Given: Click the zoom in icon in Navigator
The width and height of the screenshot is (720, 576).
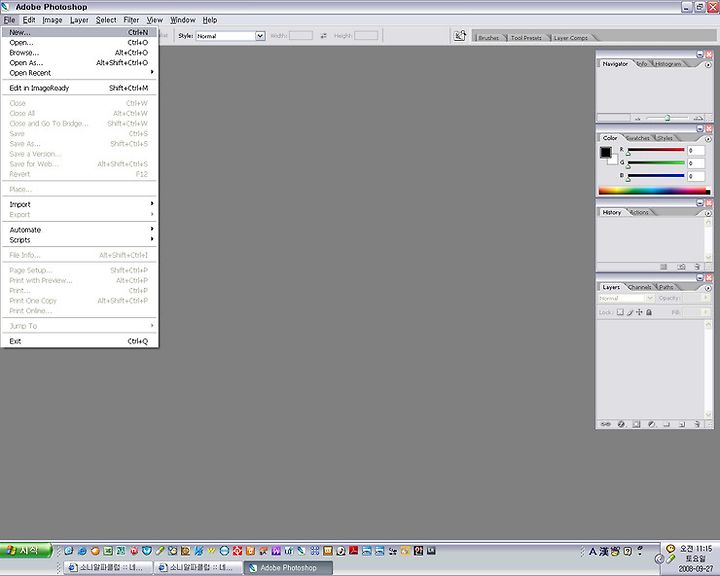Looking at the screenshot, I should click(698, 118).
